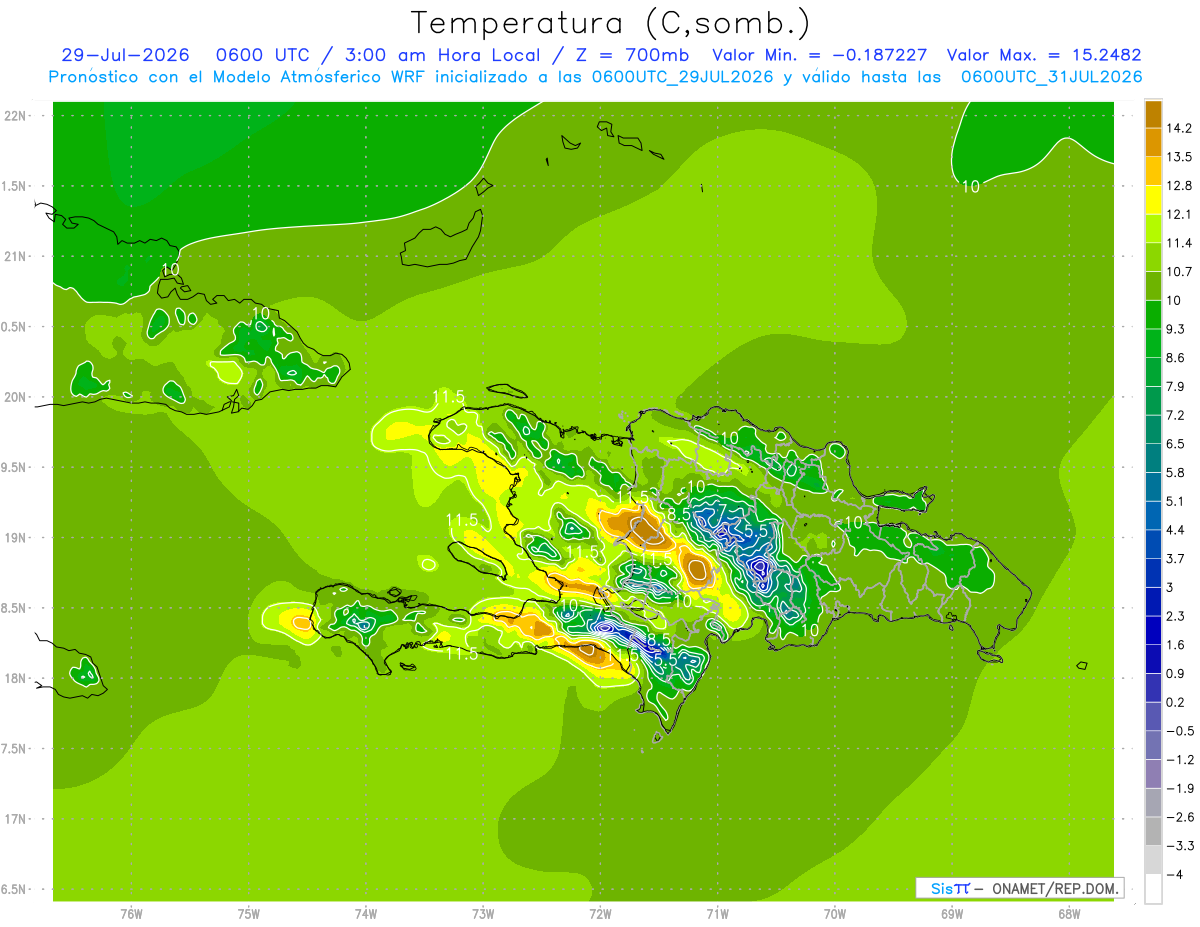Click the '71W' longitude axis label
Screen dimensions: 1200x927
(717, 914)
